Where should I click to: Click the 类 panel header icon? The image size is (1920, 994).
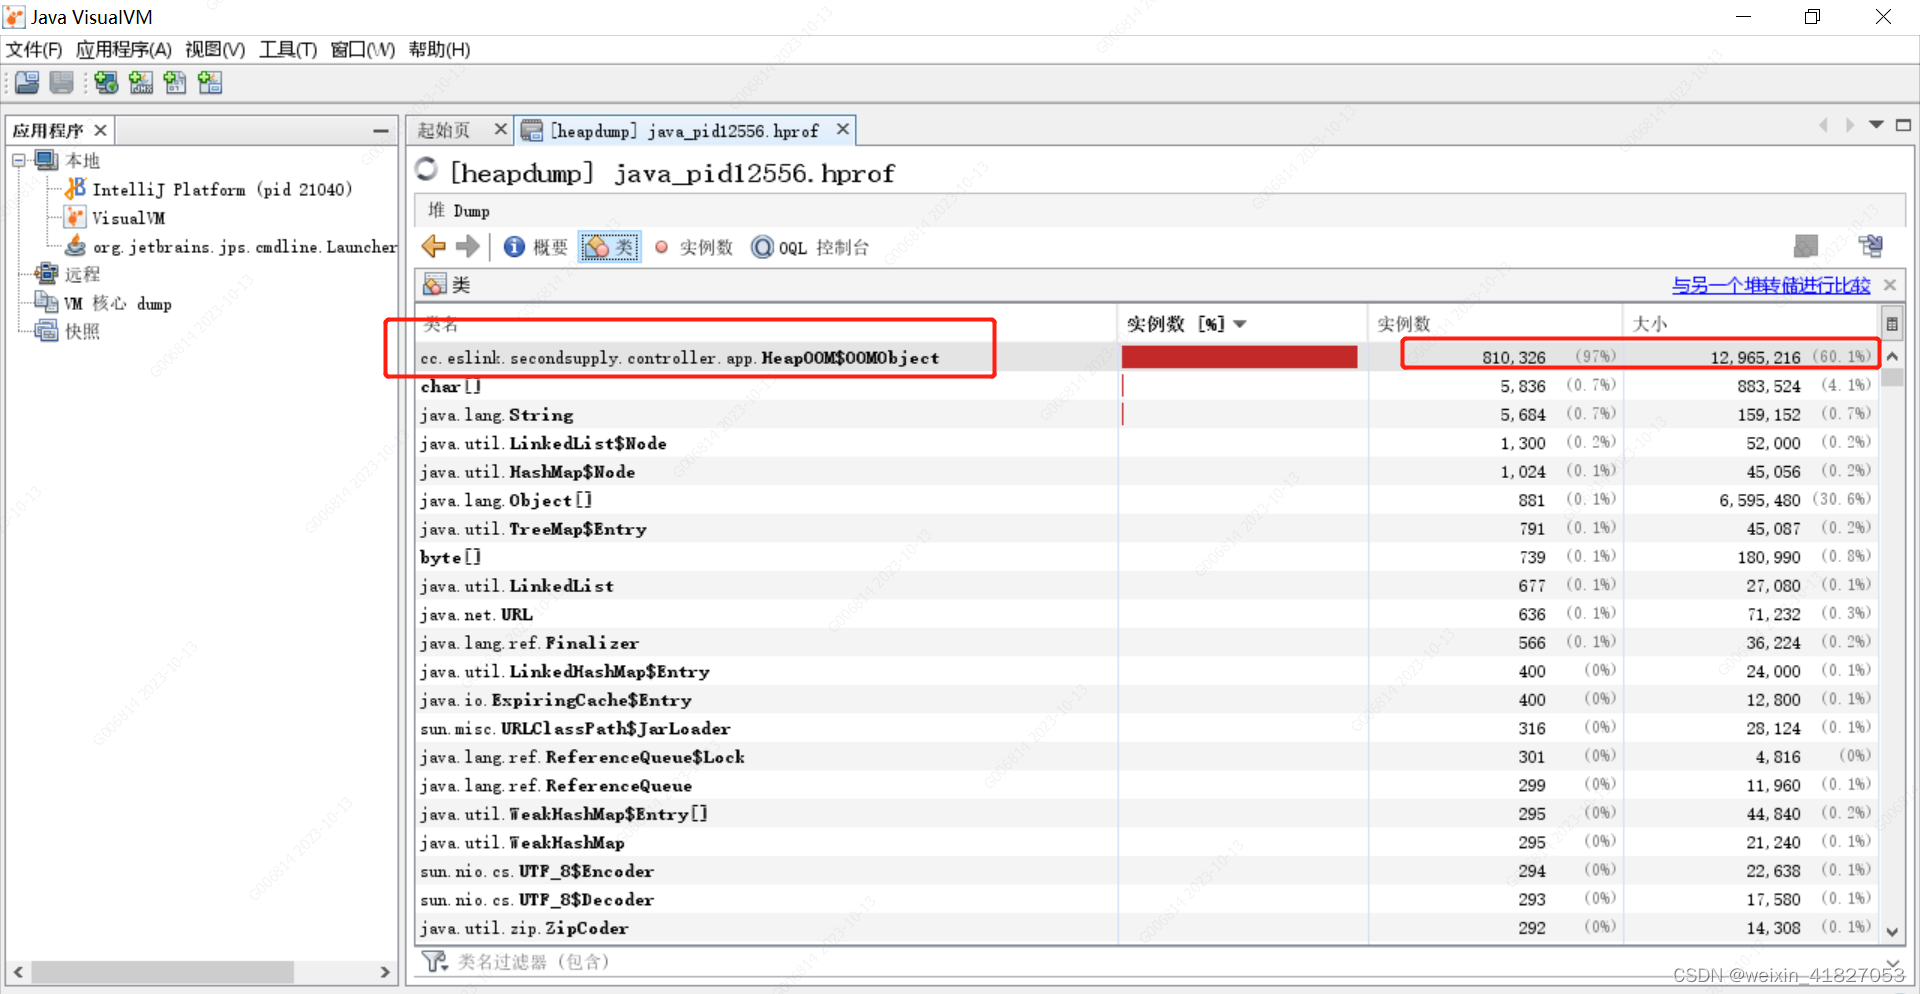pyautogui.click(x=434, y=285)
